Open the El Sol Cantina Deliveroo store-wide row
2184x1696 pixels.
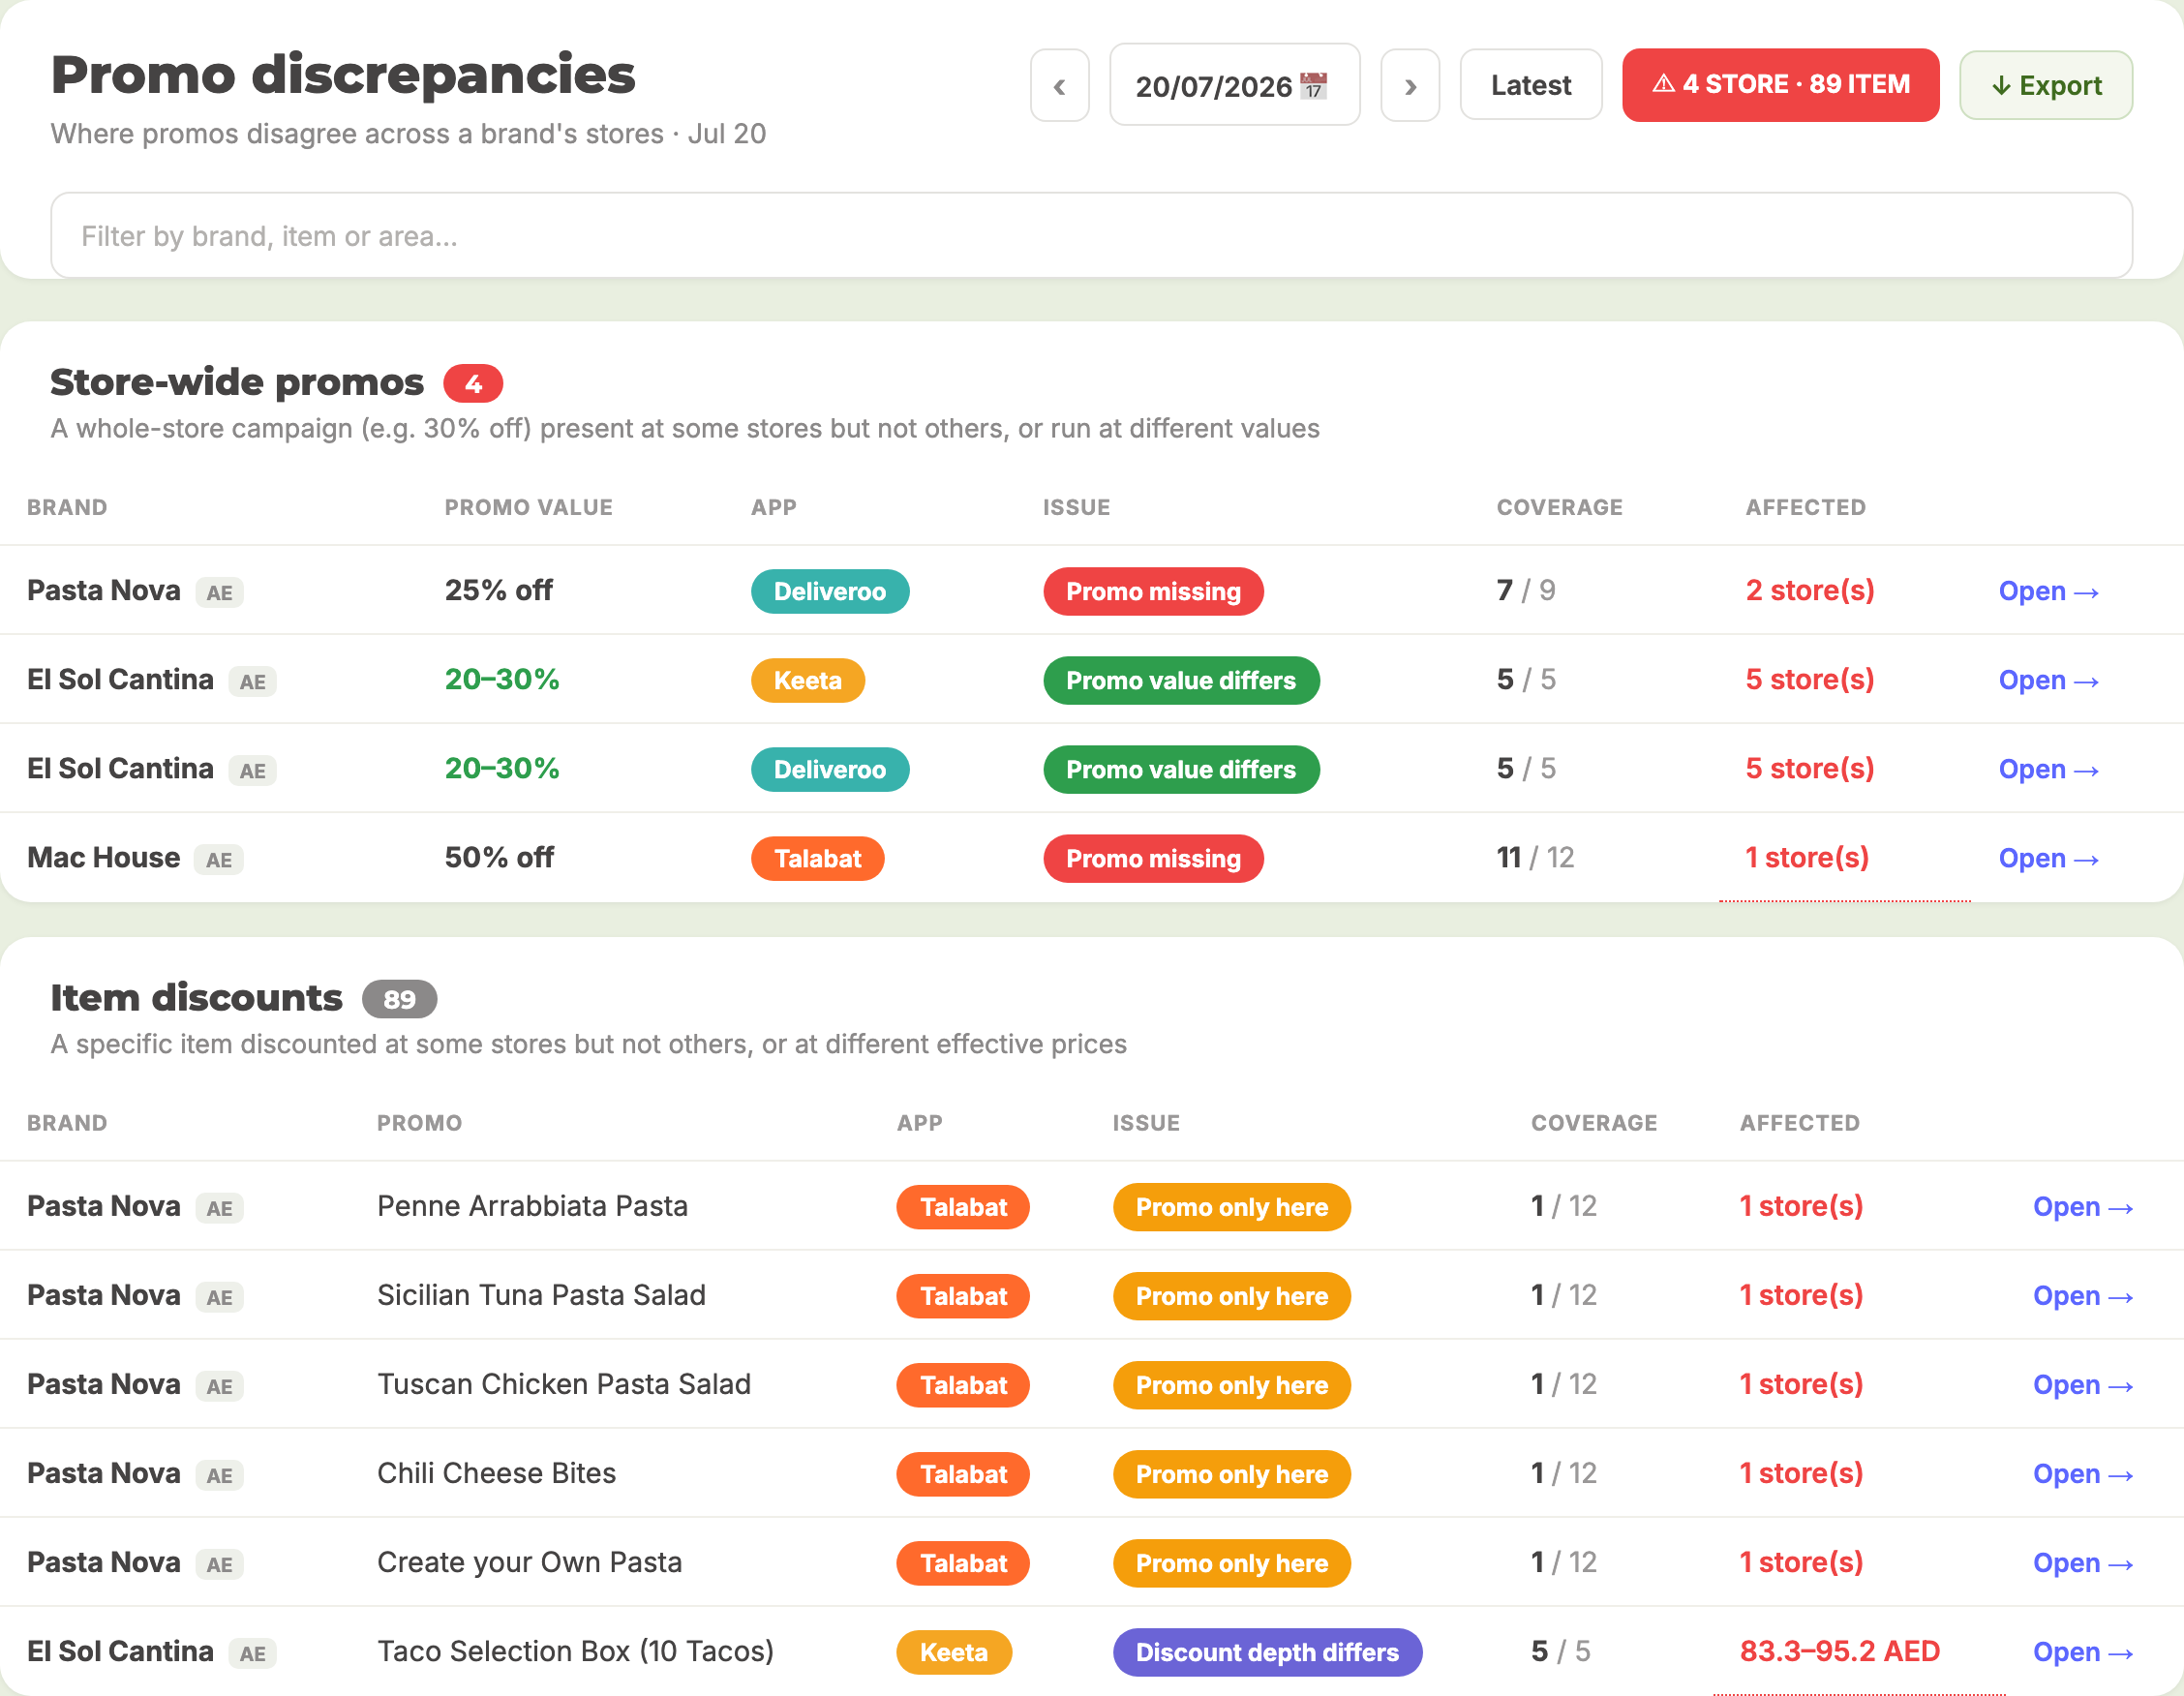[x=2048, y=769]
